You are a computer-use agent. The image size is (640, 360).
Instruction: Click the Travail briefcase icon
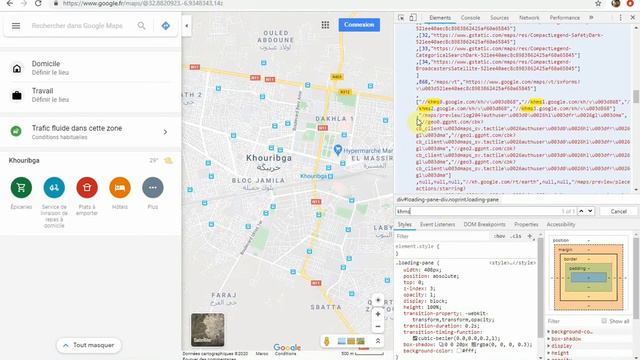[17, 96]
